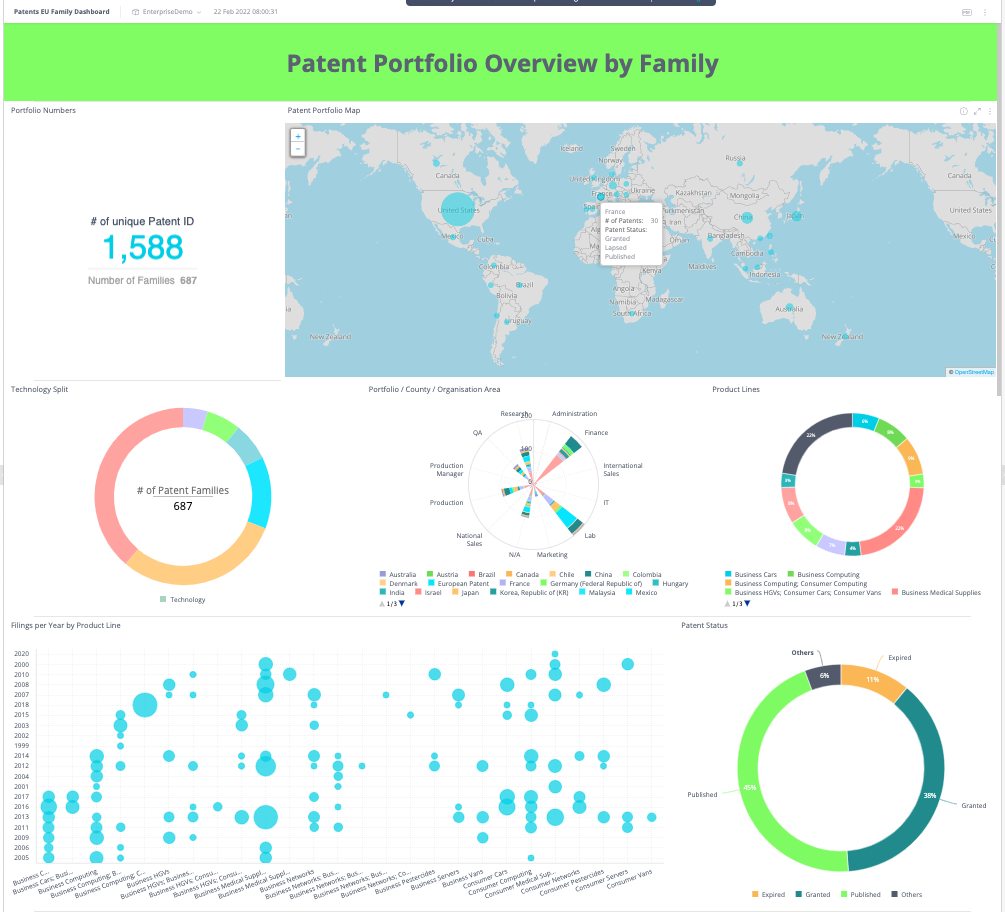Toggle Israel in the country legend
The height and width of the screenshot is (912, 1005).
[429, 592]
